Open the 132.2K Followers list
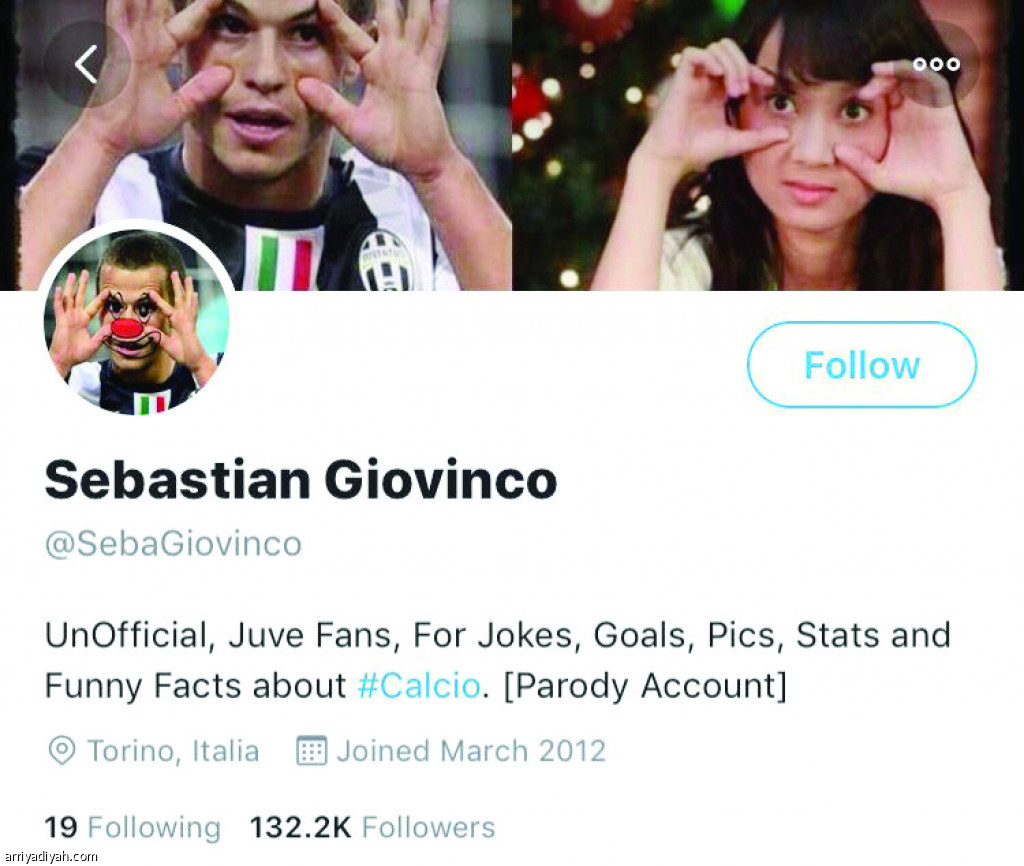1024x866 pixels. pos(372,827)
